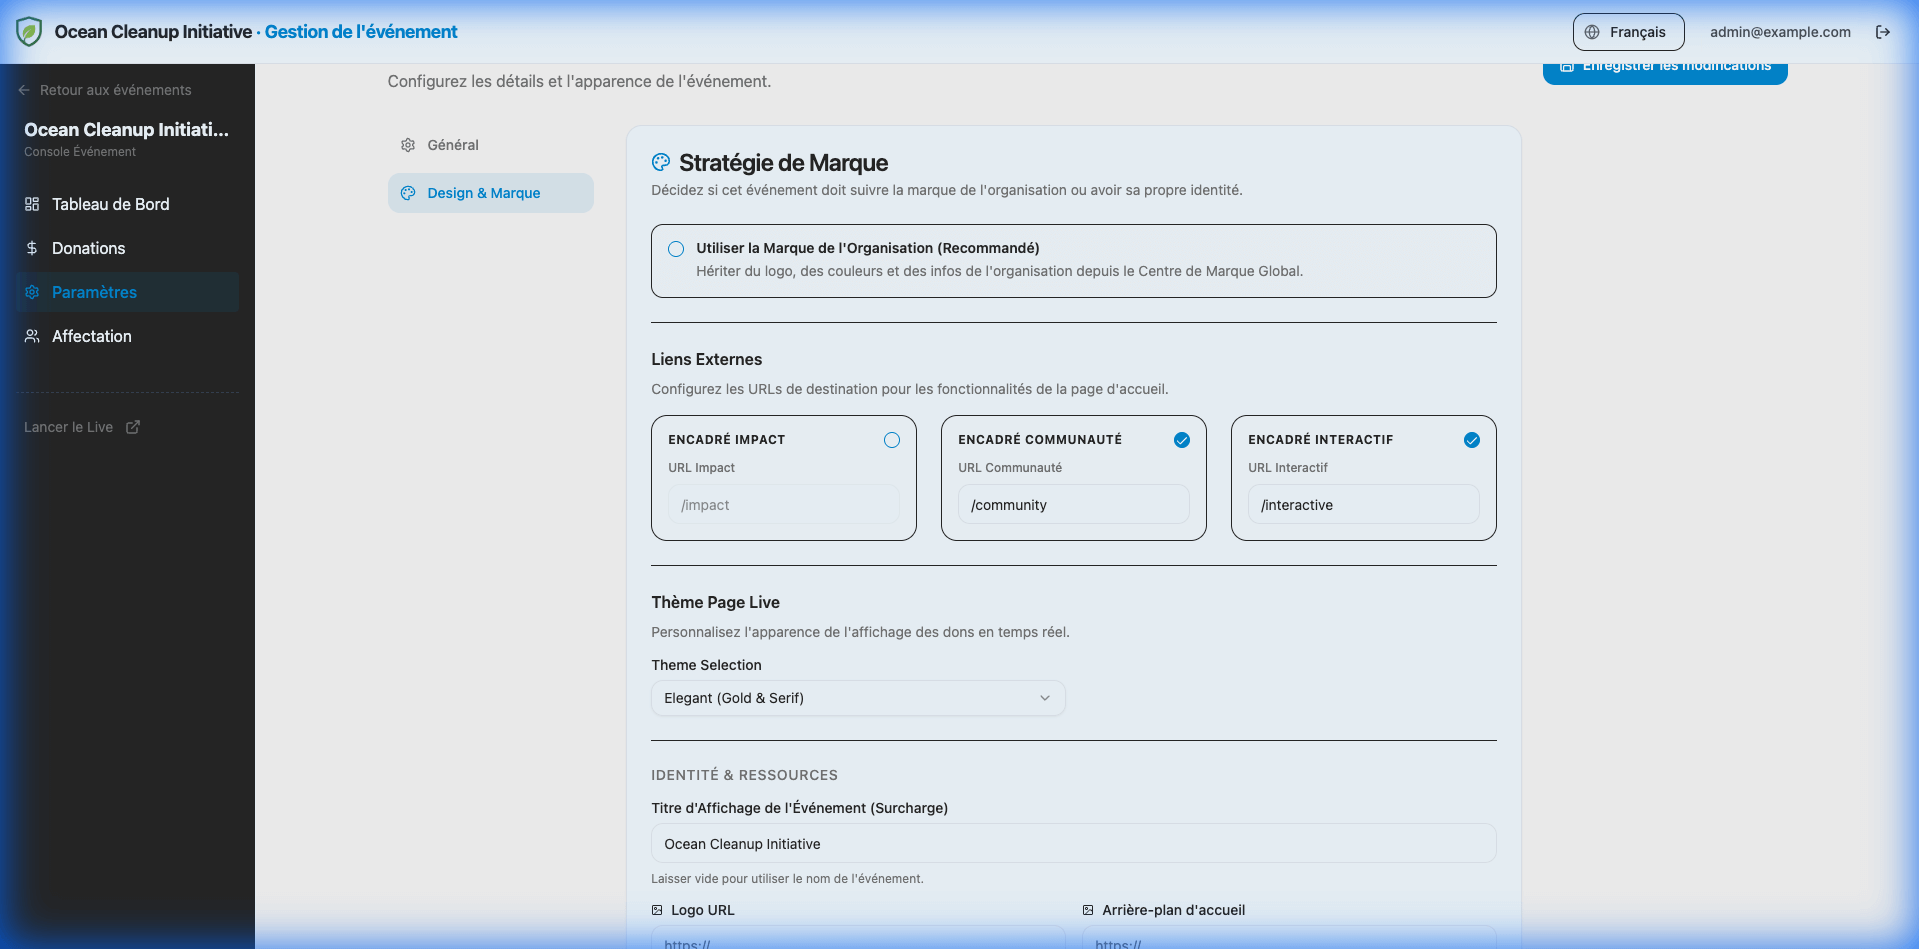
Task: Click the globe icon in language selector
Action: [1592, 32]
